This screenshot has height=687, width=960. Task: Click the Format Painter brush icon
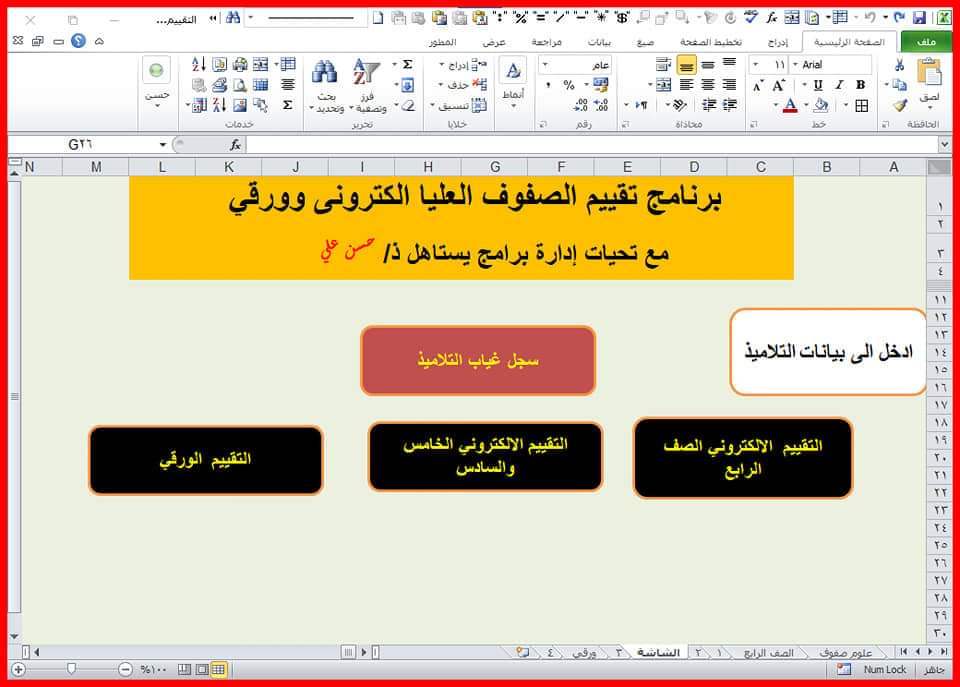(x=899, y=105)
